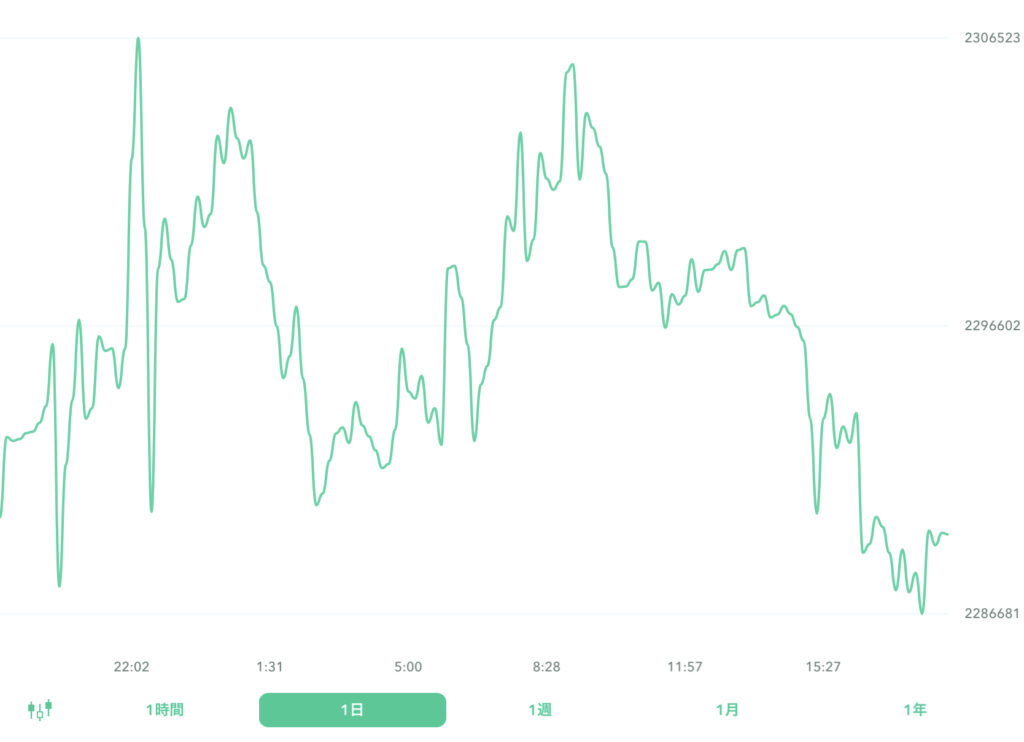Click the 22:02 time axis label

point(131,667)
